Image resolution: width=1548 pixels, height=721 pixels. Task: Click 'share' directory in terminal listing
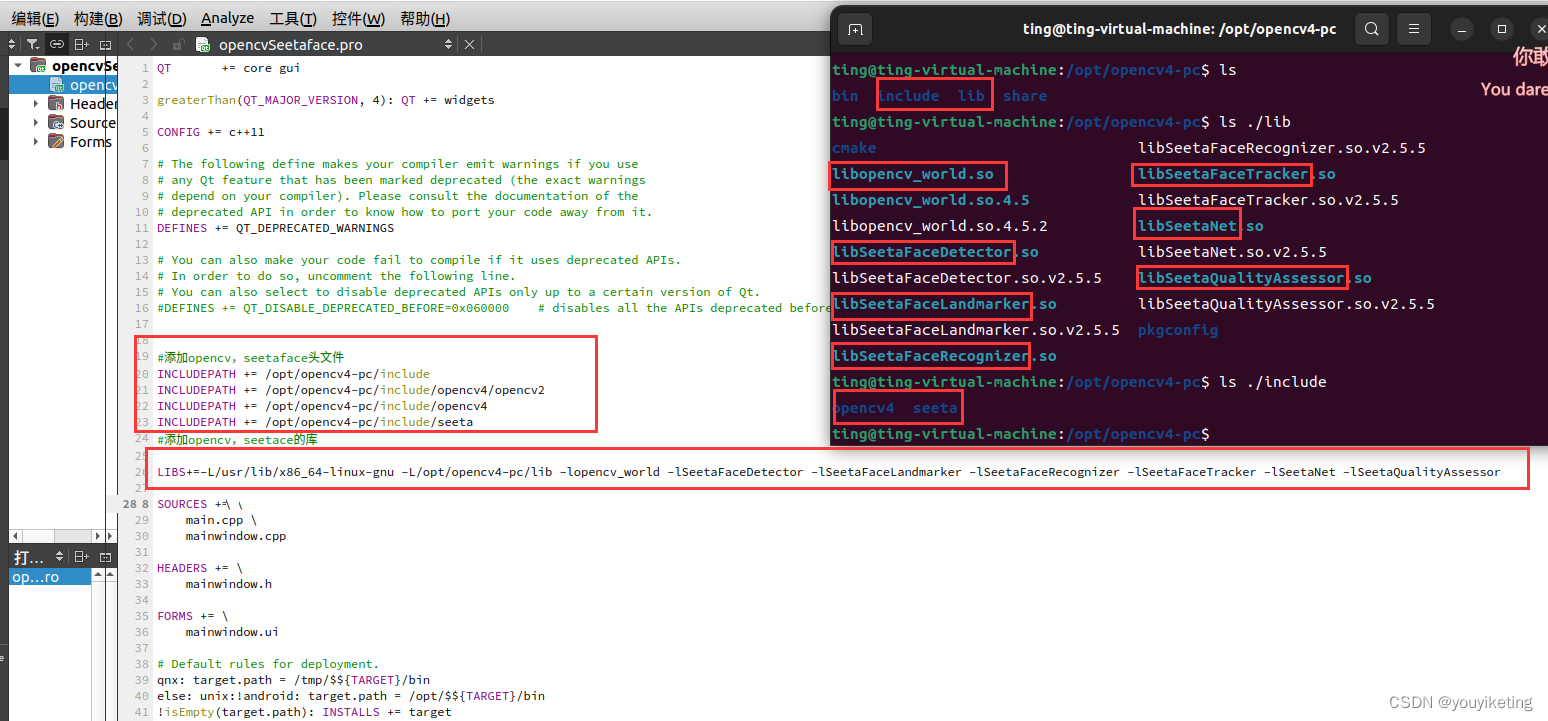pos(1025,96)
